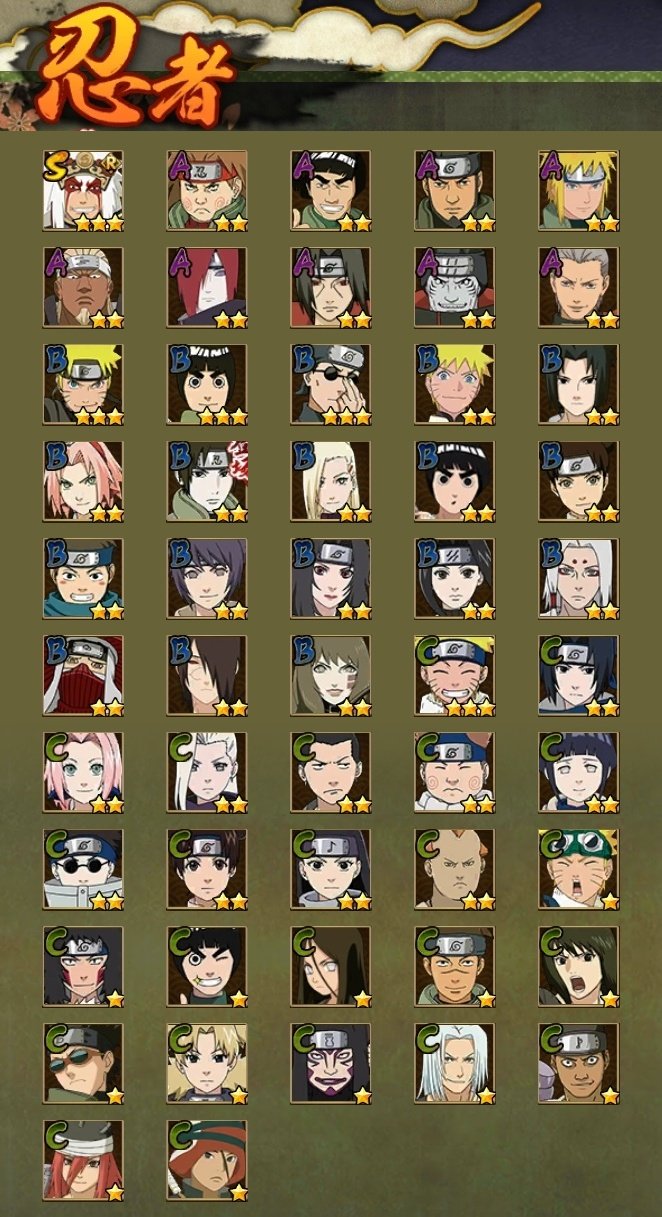Select the A-rank blond Minato portrait
Image resolution: width=662 pixels, height=1217 pixels.
coord(579,191)
